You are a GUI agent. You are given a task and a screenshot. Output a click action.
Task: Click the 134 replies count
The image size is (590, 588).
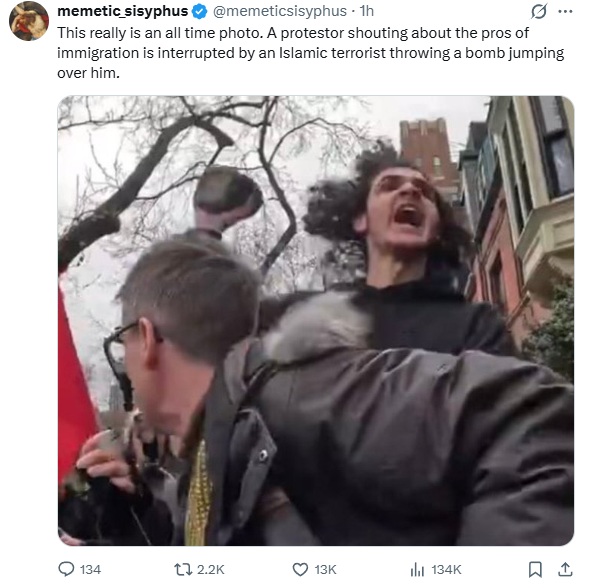[90, 570]
